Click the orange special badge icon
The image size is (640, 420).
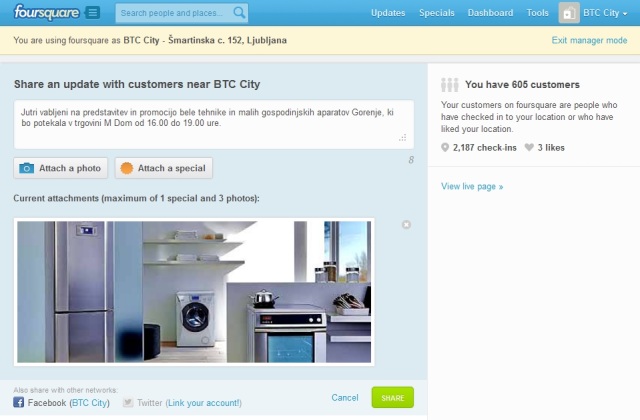(x=127, y=168)
